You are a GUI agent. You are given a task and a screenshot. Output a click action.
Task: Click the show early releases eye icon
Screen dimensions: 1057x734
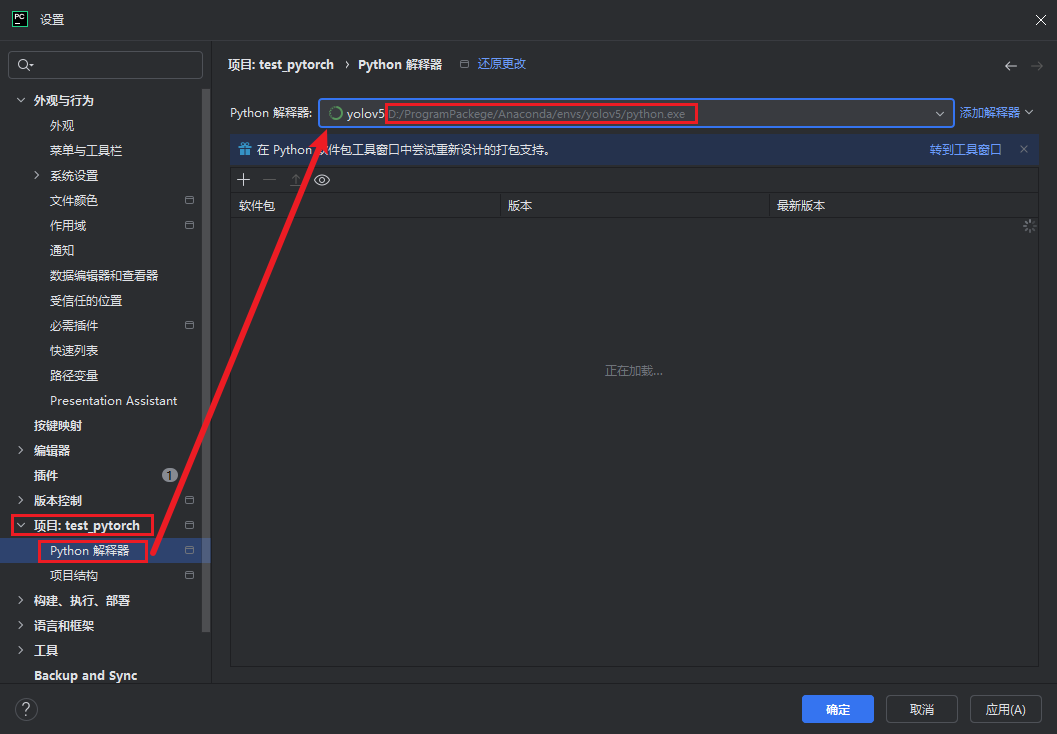pos(322,180)
